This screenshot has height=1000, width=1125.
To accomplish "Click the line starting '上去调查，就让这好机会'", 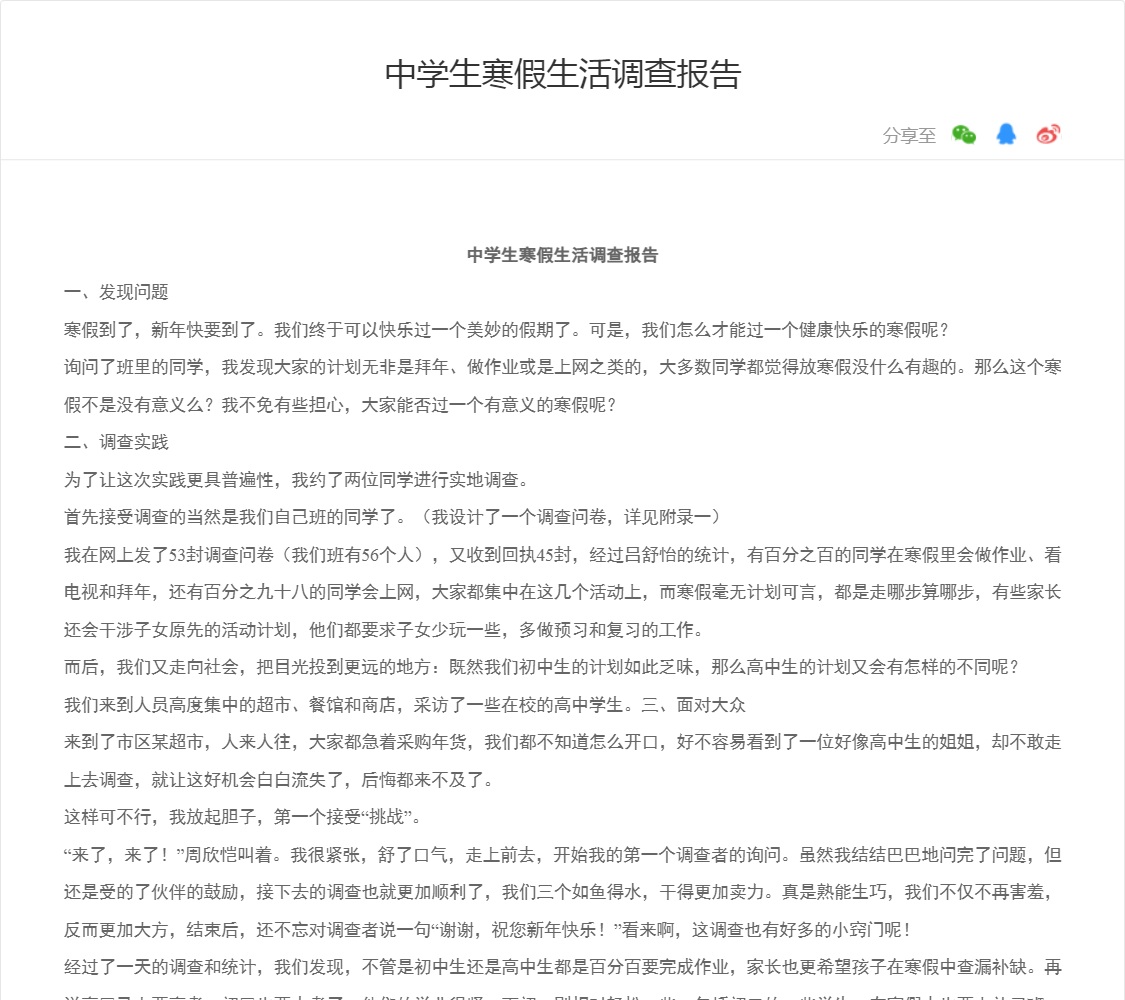I will pyautogui.click(x=279, y=780).
